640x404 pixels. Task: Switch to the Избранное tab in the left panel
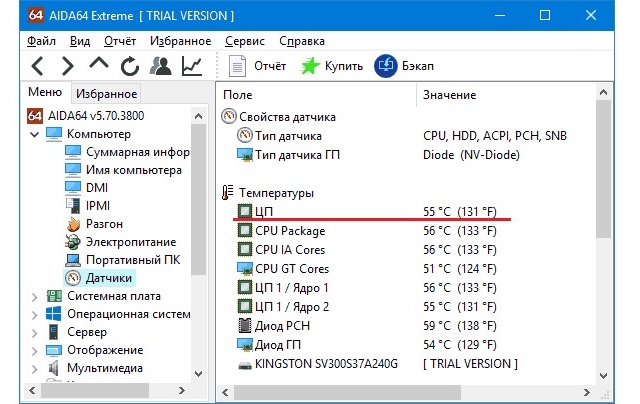point(107,94)
